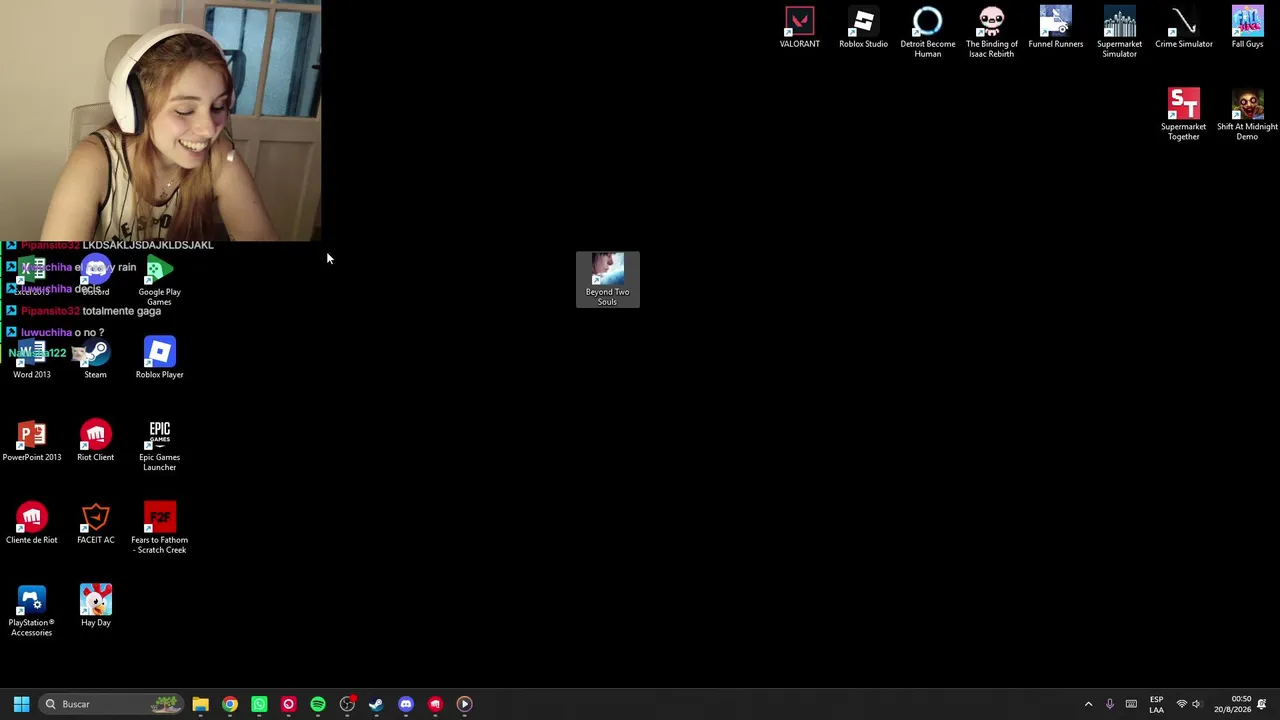
Task: Select the Excel 2013 desktop shortcut
Action: pos(32,277)
